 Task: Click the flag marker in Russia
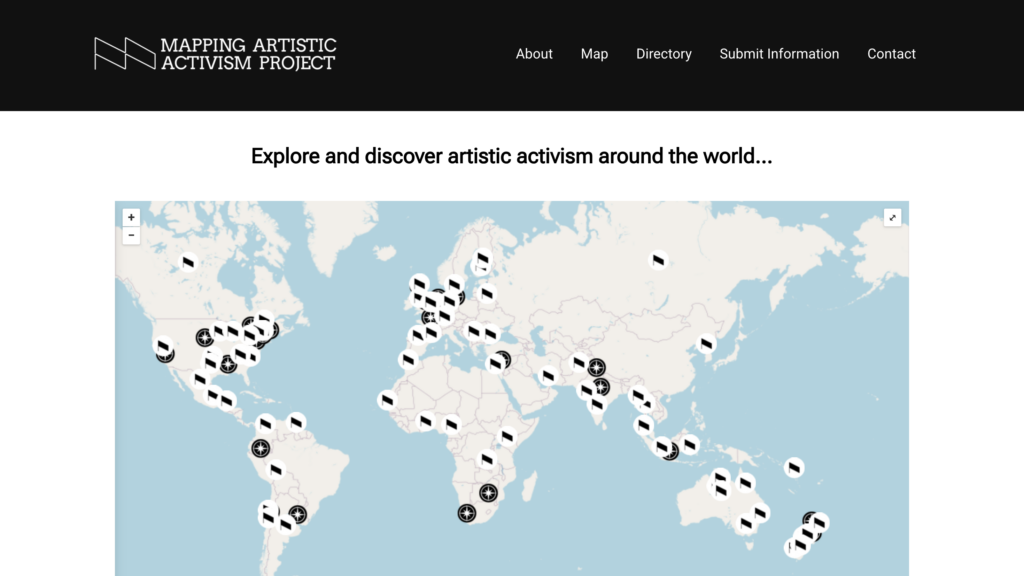pos(658,260)
